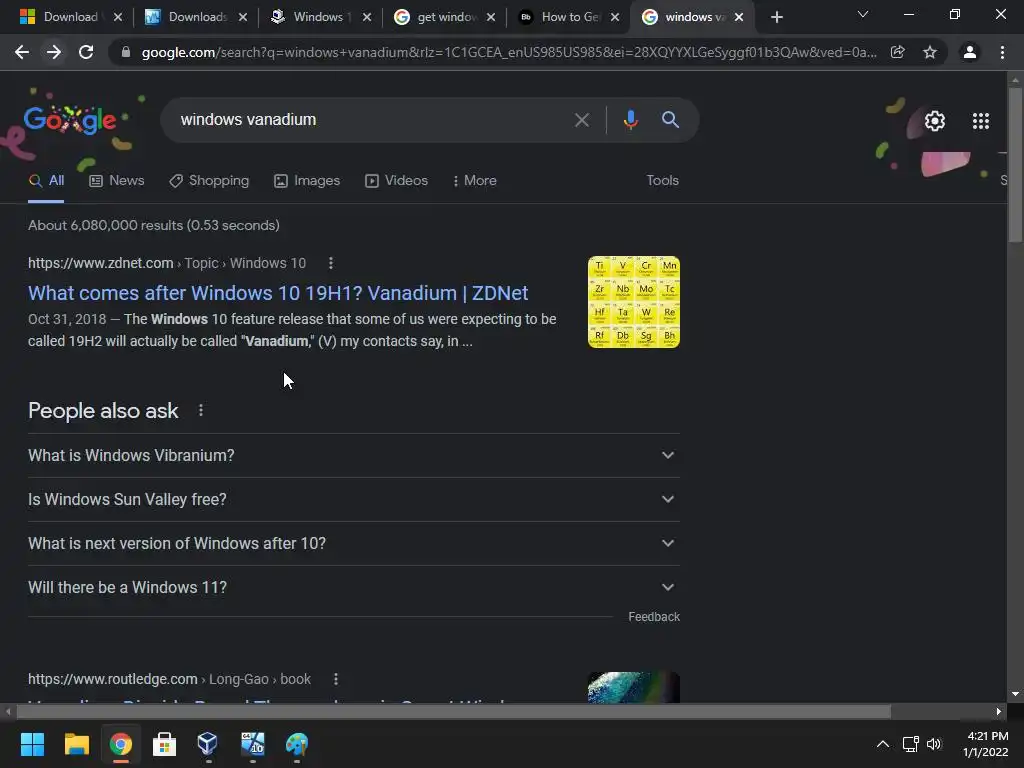This screenshot has height=768, width=1024.
Task: Expand 'What is Windows Vibranium?' question
Action: (353, 455)
